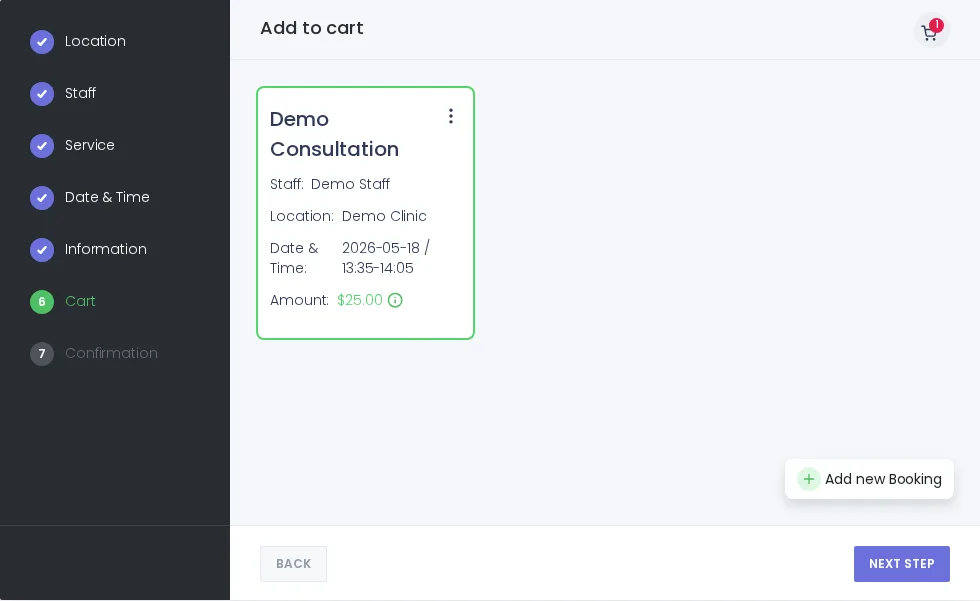Screen dimensions: 980x601
Task: Select the Cart step label
Action: click(80, 301)
